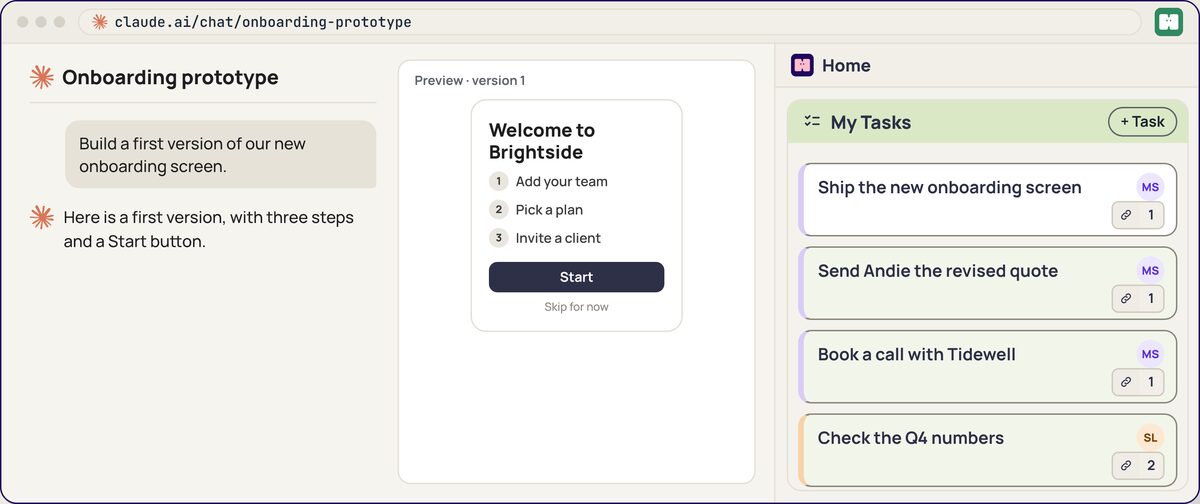Click the Claude logo in the address bar

click(100, 22)
